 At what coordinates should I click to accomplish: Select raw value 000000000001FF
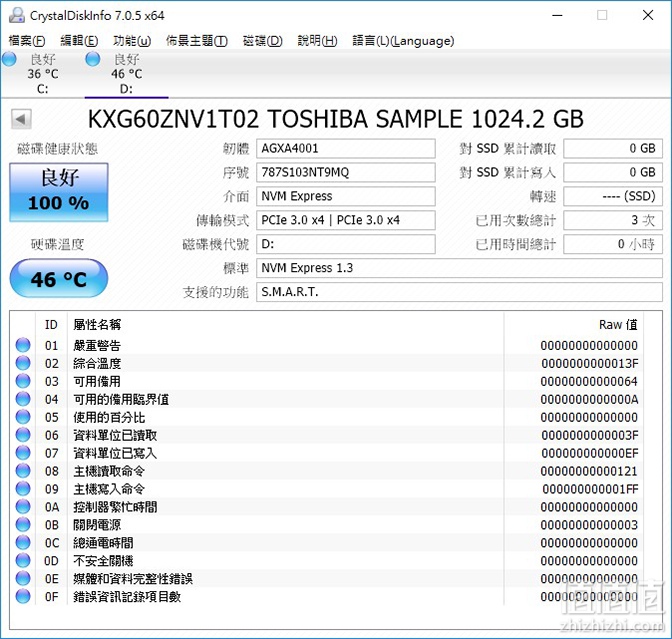click(x=591, y=489)
